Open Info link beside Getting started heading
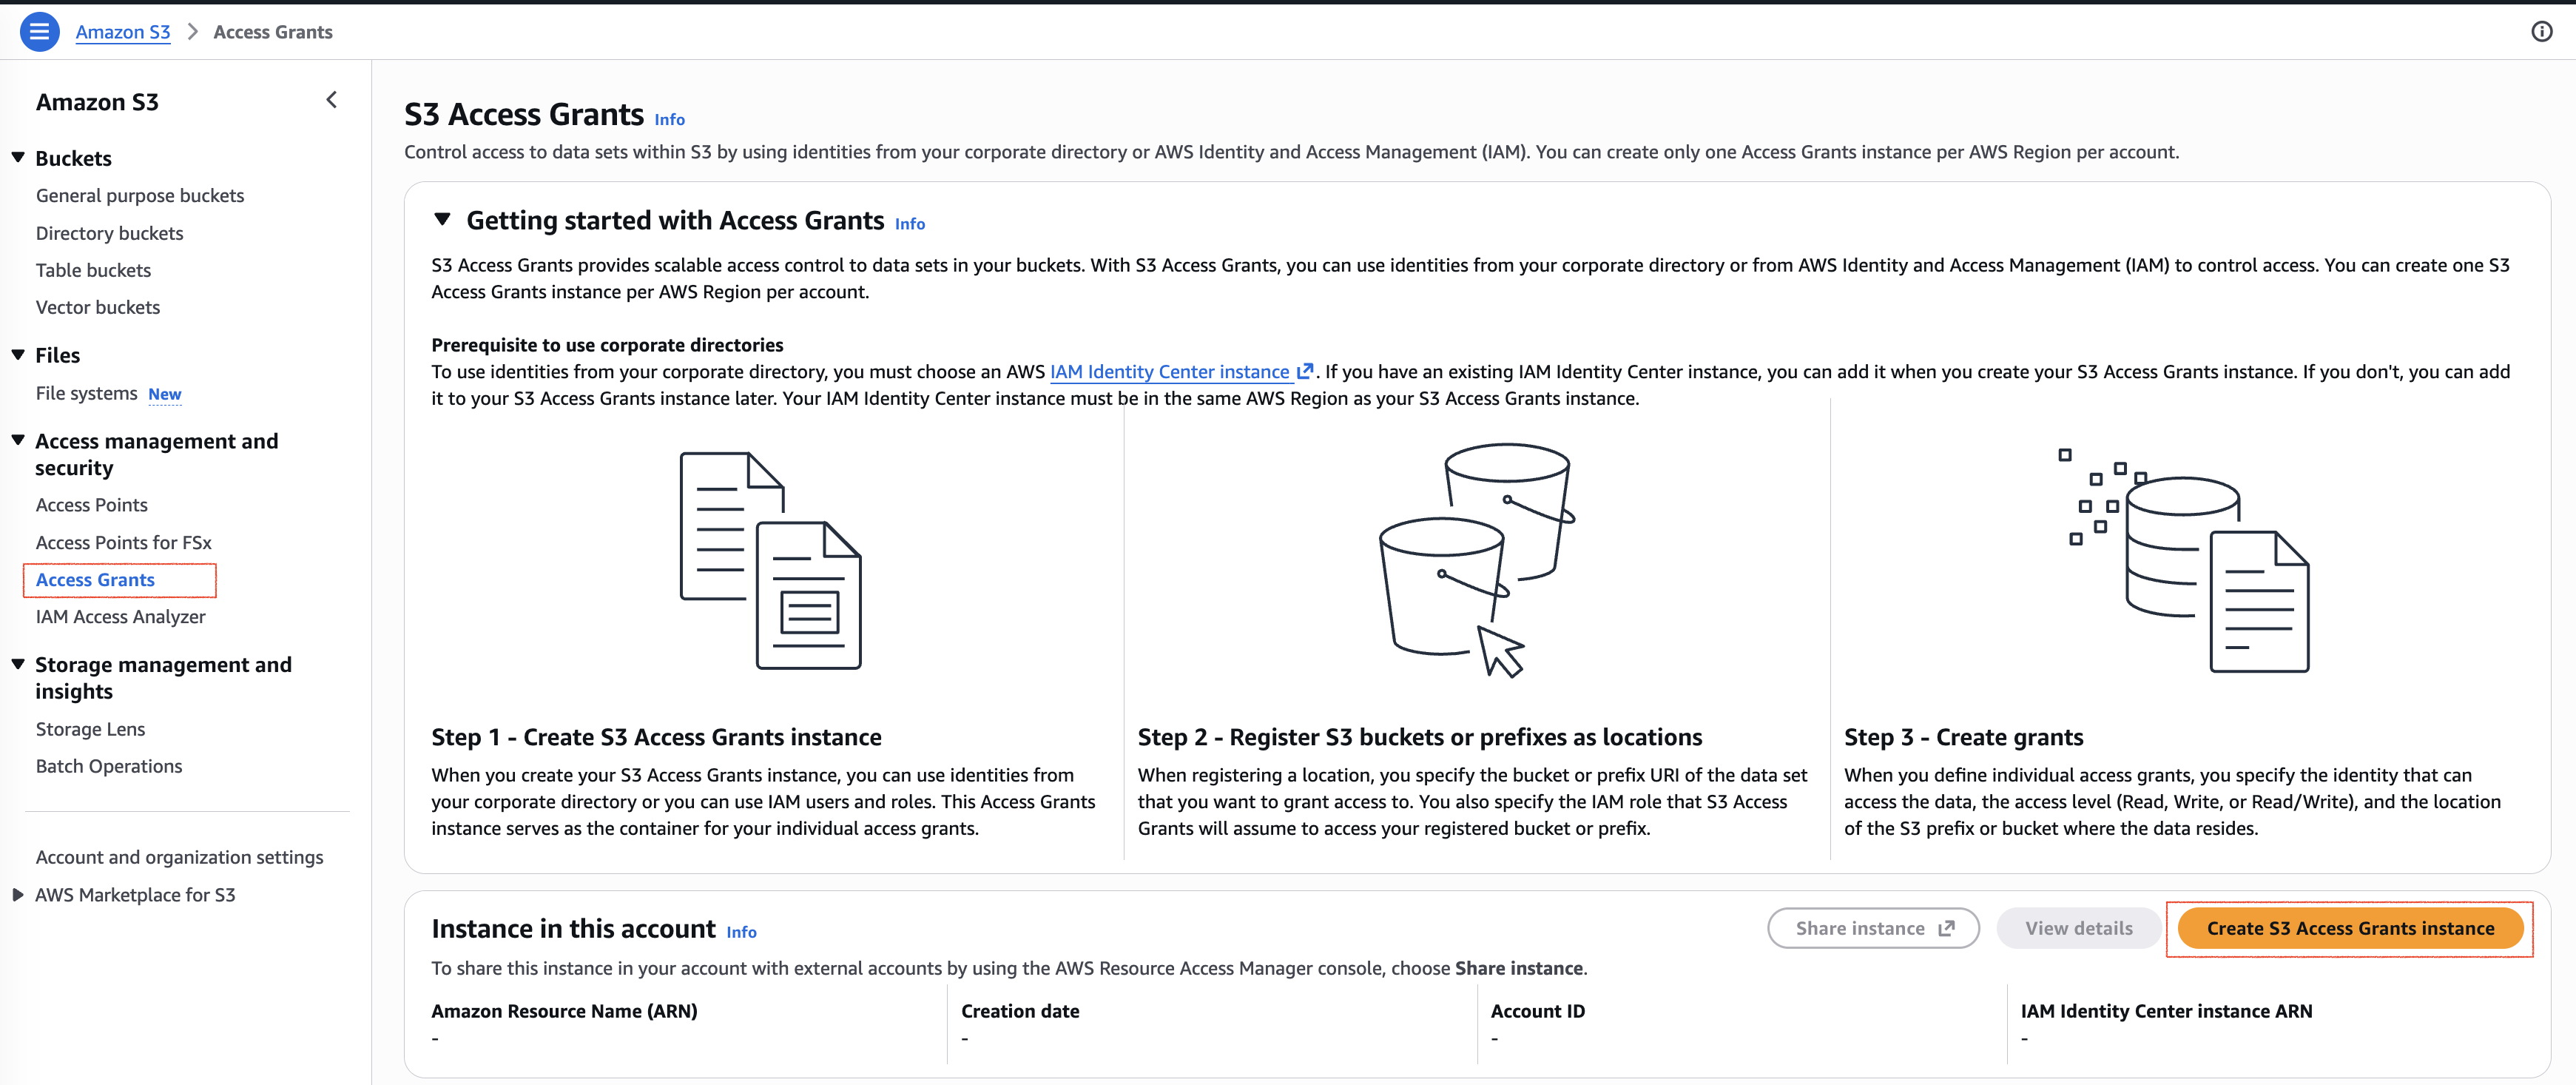 [910, 224]
